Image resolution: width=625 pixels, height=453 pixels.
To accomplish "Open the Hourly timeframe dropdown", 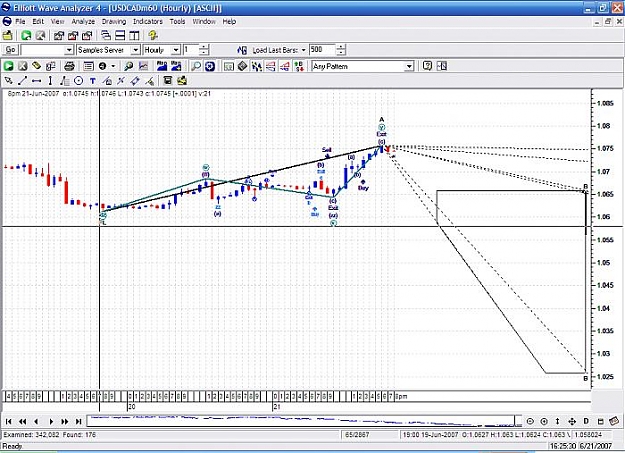I will point(176,50).
